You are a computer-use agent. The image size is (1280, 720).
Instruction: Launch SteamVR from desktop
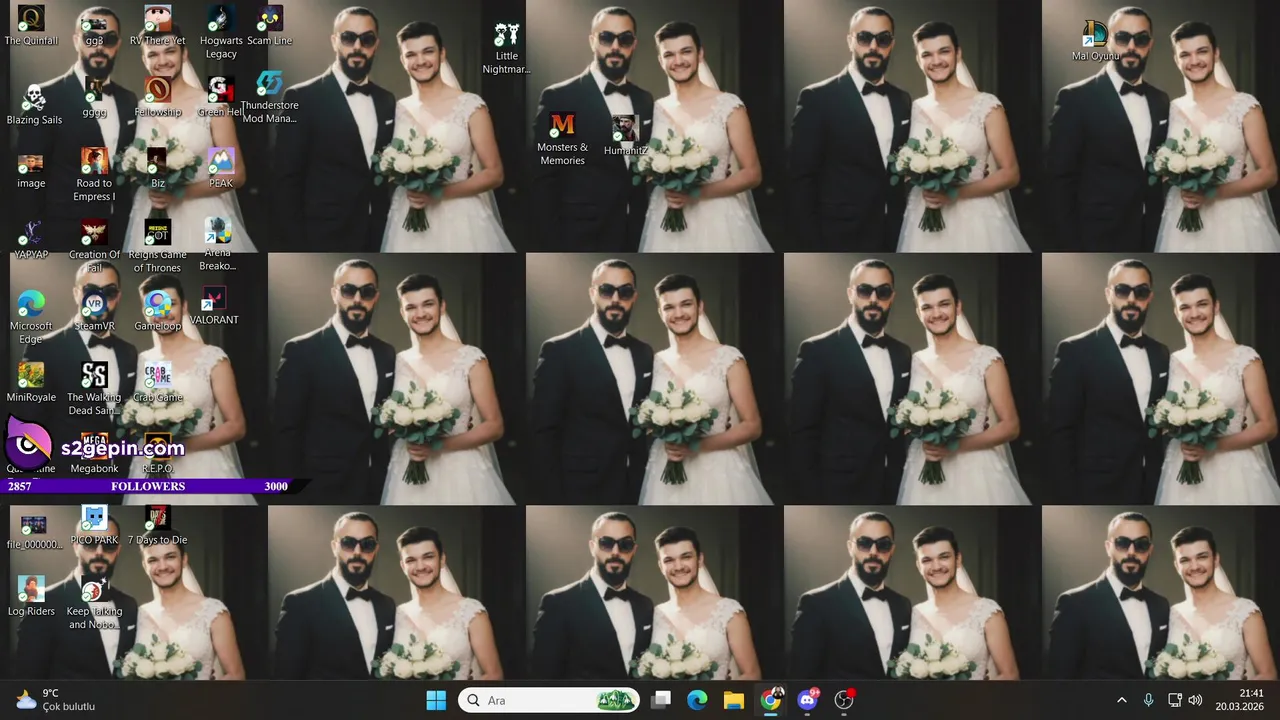tap(95, 311)
